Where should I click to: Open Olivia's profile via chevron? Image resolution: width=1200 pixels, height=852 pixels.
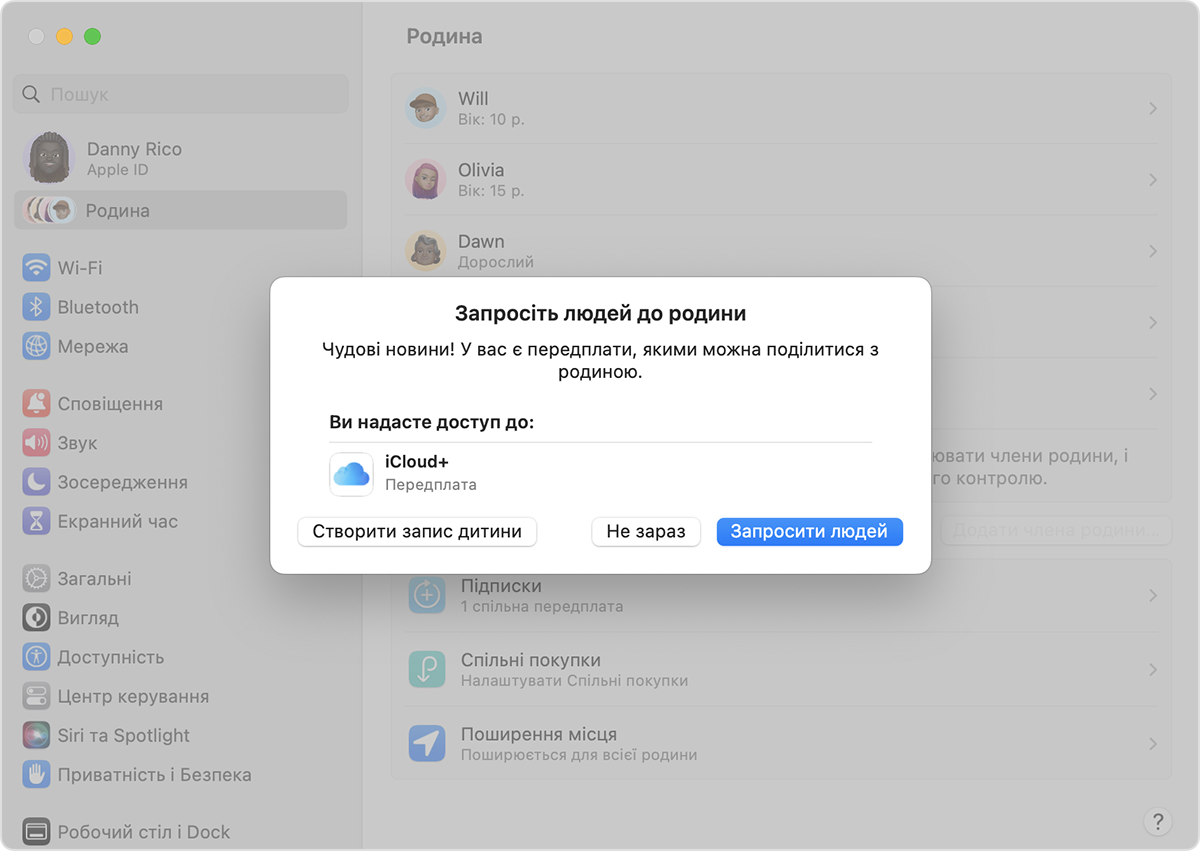(1156, 180)
